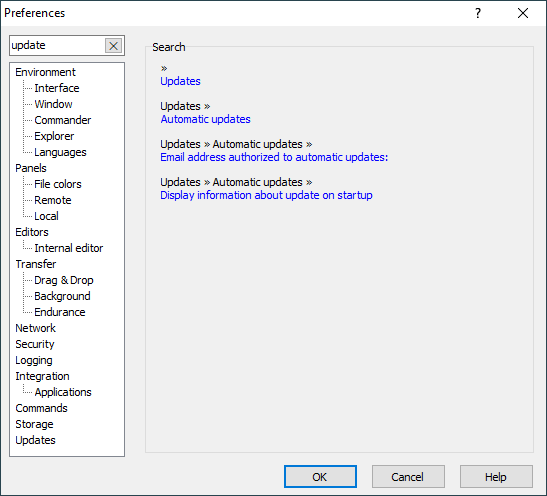Select the Storage tree item
This screenshot has width=547, height=496.
point(34,424)
